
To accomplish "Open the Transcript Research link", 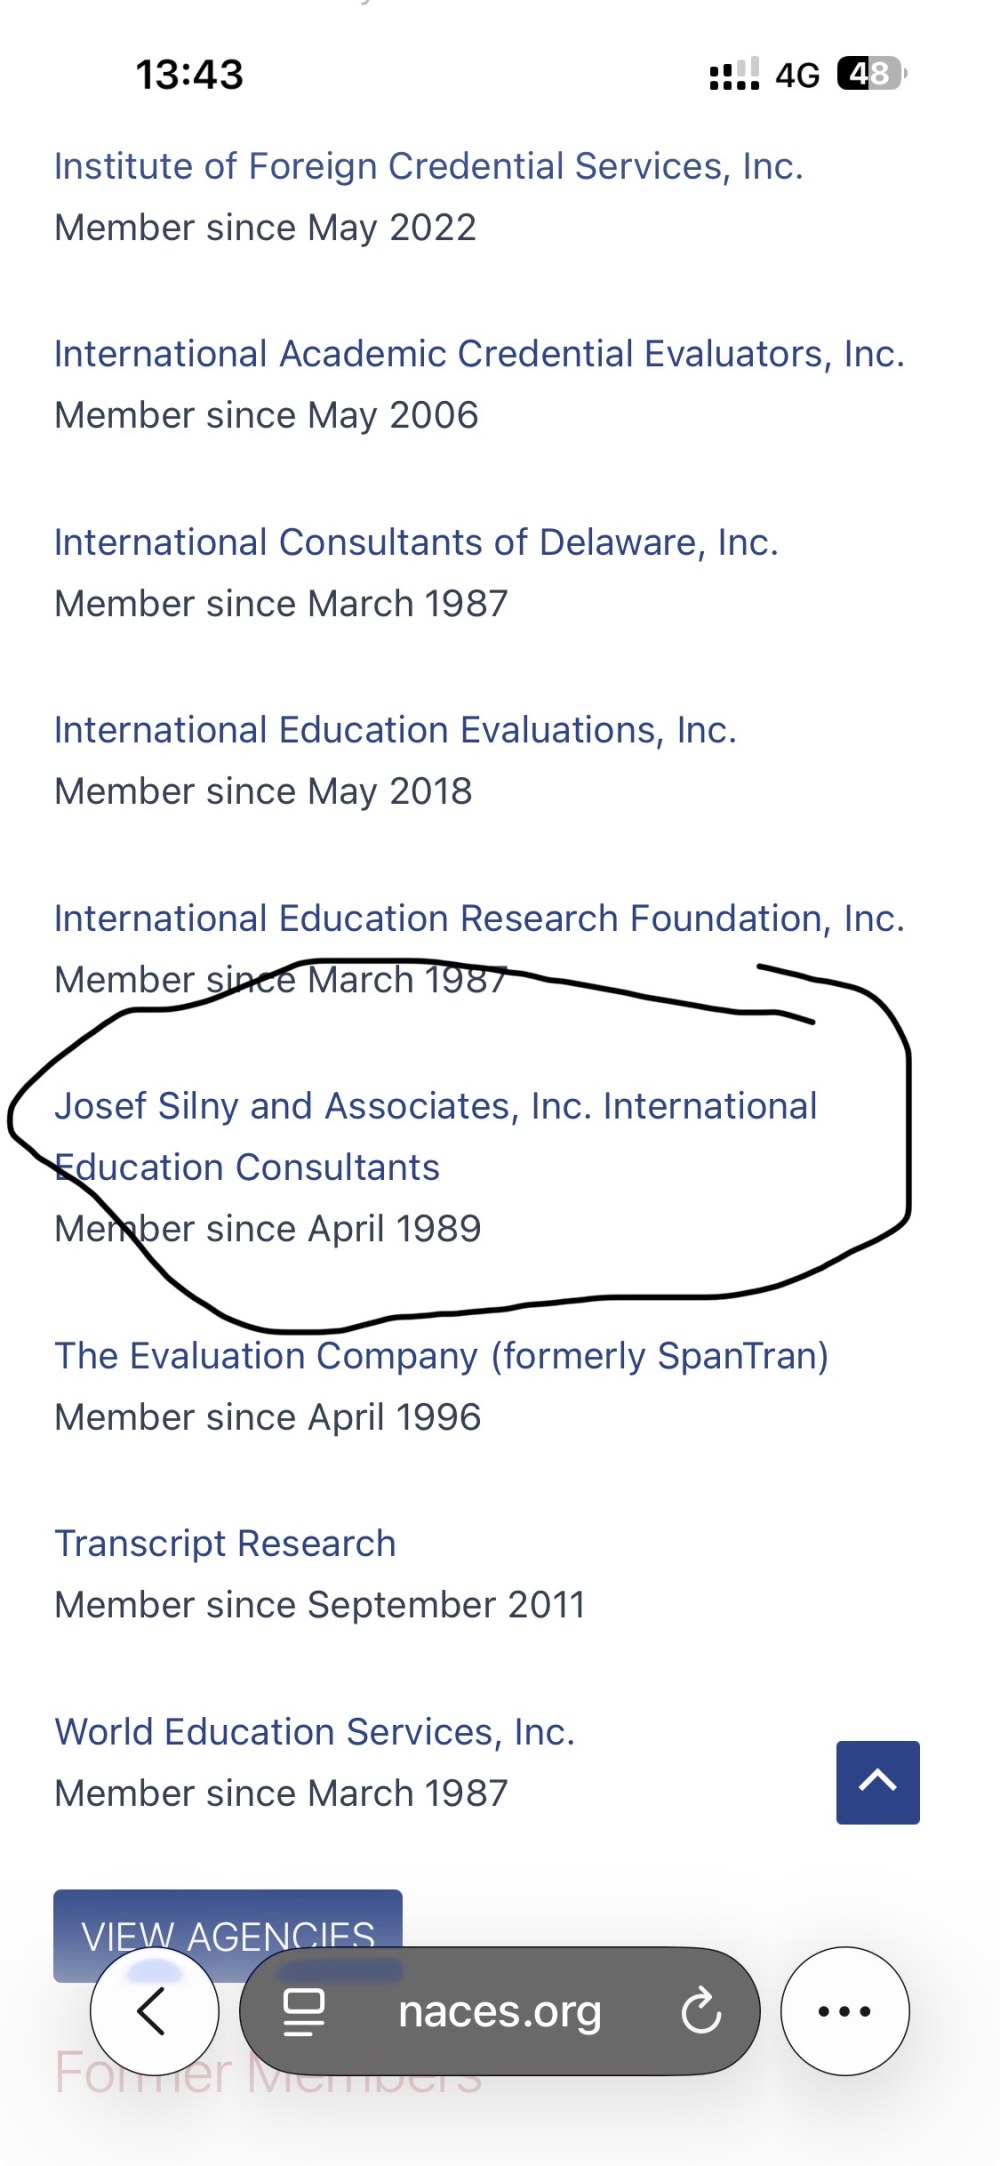I will tap(225, 1544).
